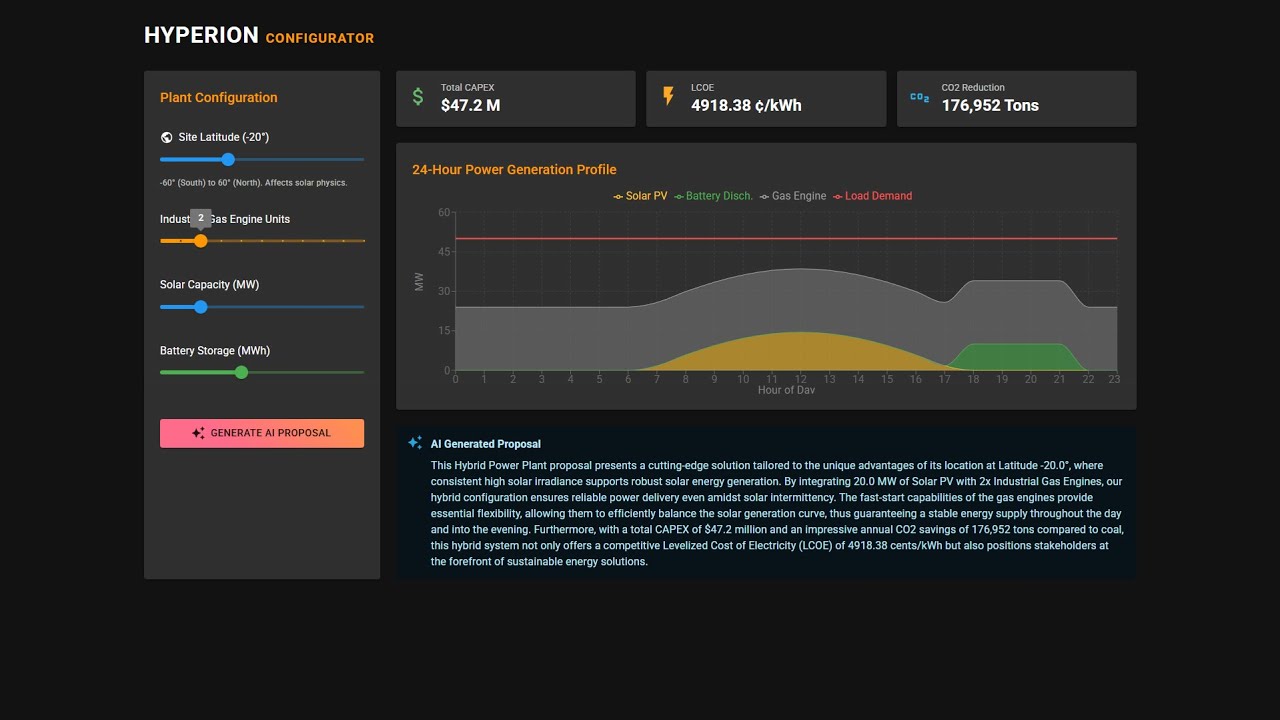Click the sparkle icon inside Generate AI Proposal button
Image resolution: width=1280 pixels, height=720 pixels.
point(199,432)
